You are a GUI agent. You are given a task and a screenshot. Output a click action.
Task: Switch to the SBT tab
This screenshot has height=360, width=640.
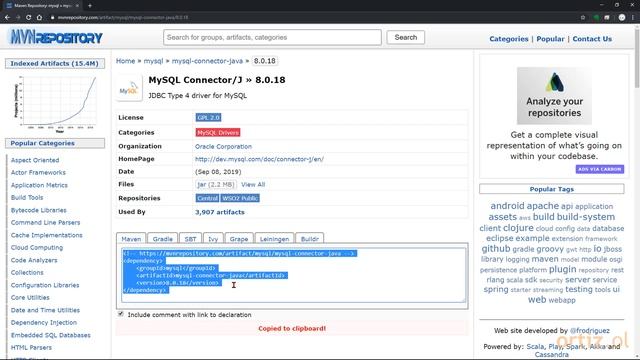(x=190, y=239)
